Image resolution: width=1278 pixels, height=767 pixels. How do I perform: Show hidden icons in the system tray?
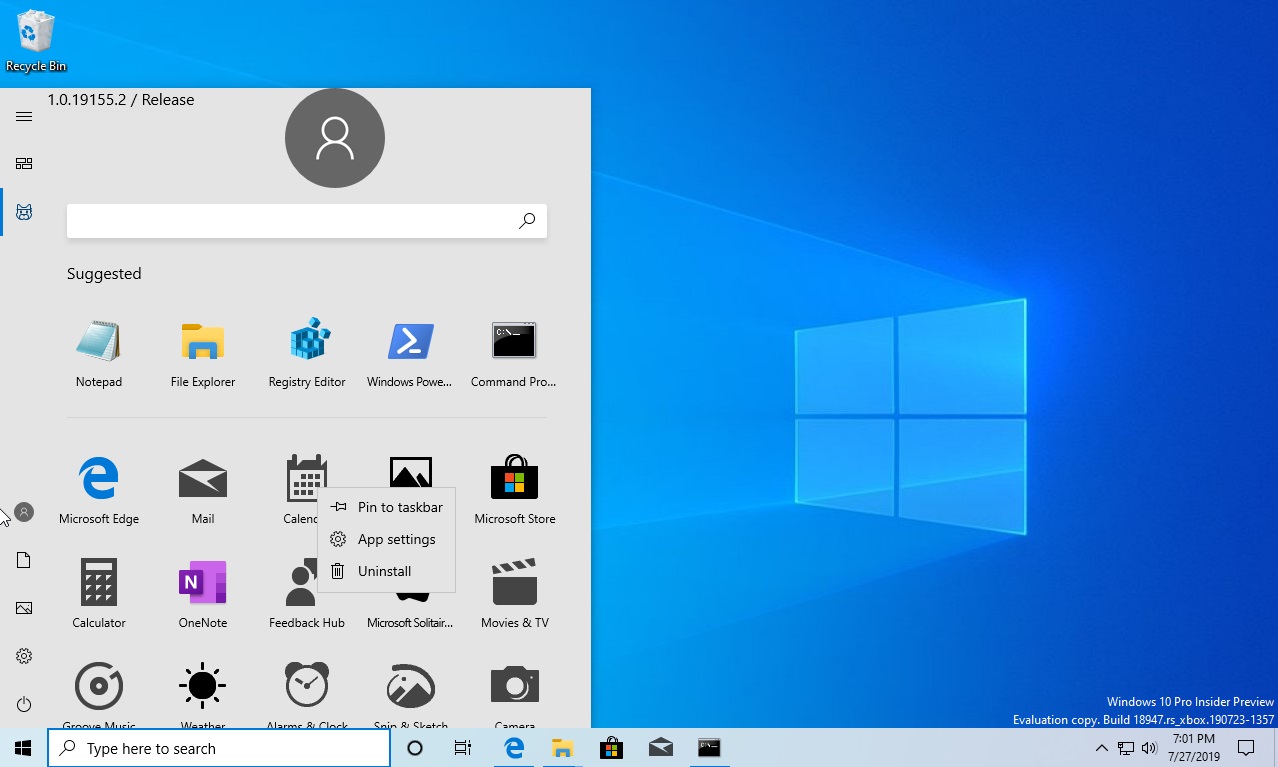tap(1101, 747)
